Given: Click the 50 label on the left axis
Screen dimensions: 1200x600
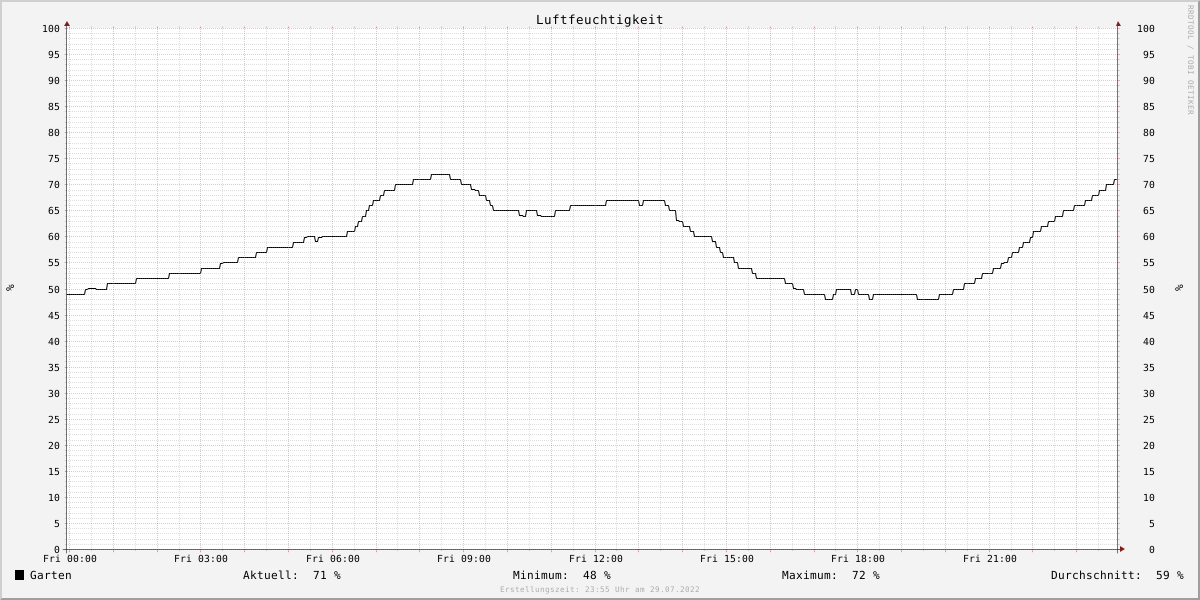Looking at the screenshot, I should click(x=54, y=290).
